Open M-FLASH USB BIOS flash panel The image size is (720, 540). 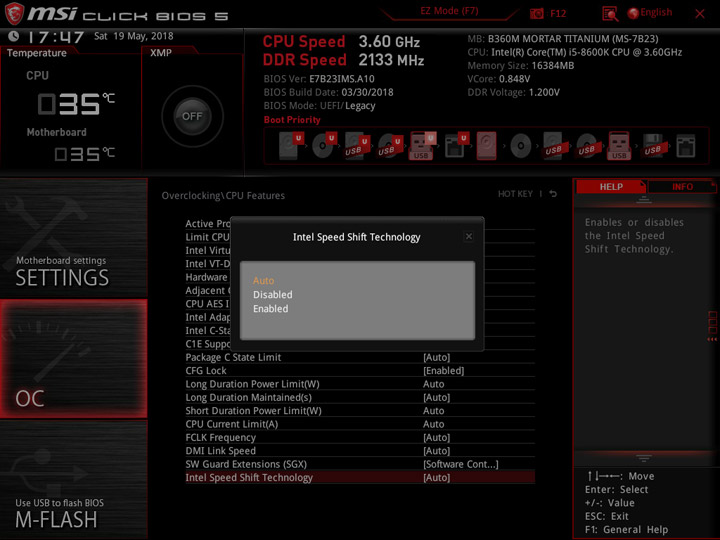[x=73, y=480]
